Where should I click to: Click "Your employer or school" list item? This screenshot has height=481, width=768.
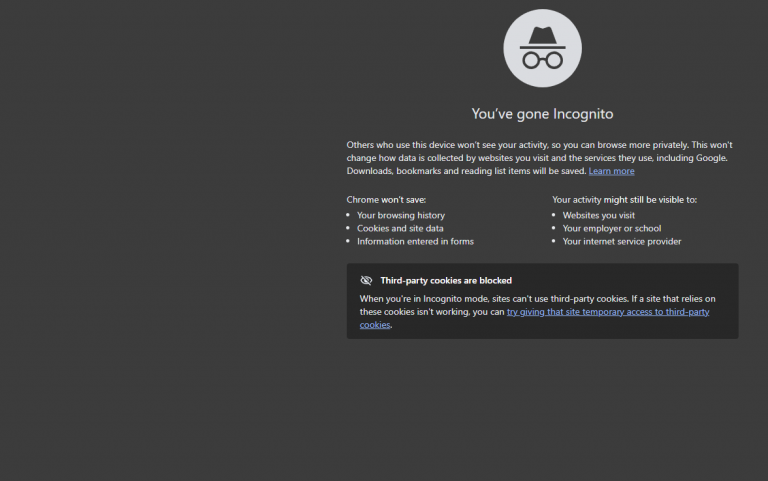(612, 228)
